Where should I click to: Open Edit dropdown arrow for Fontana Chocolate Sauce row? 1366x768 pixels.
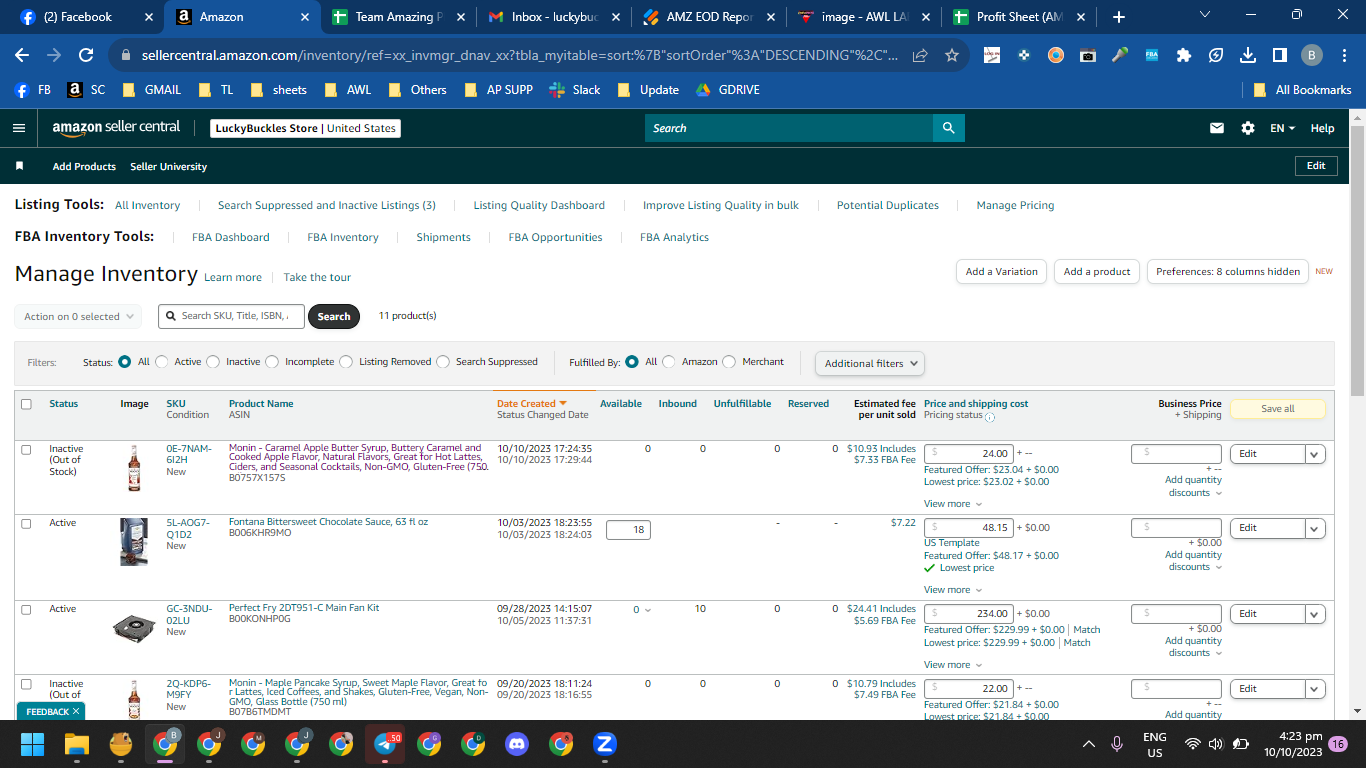click(1315, 528)
